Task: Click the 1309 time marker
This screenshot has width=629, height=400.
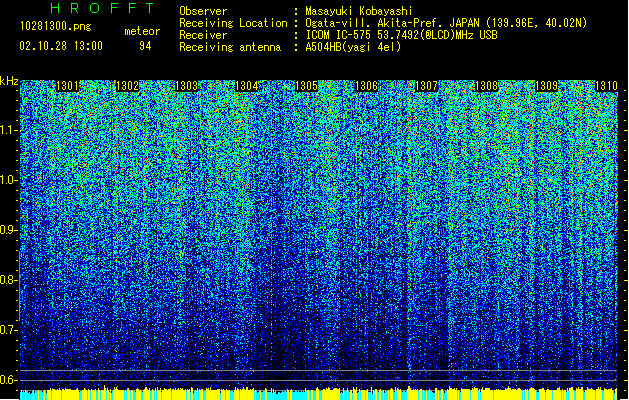Action: [546, 86]
